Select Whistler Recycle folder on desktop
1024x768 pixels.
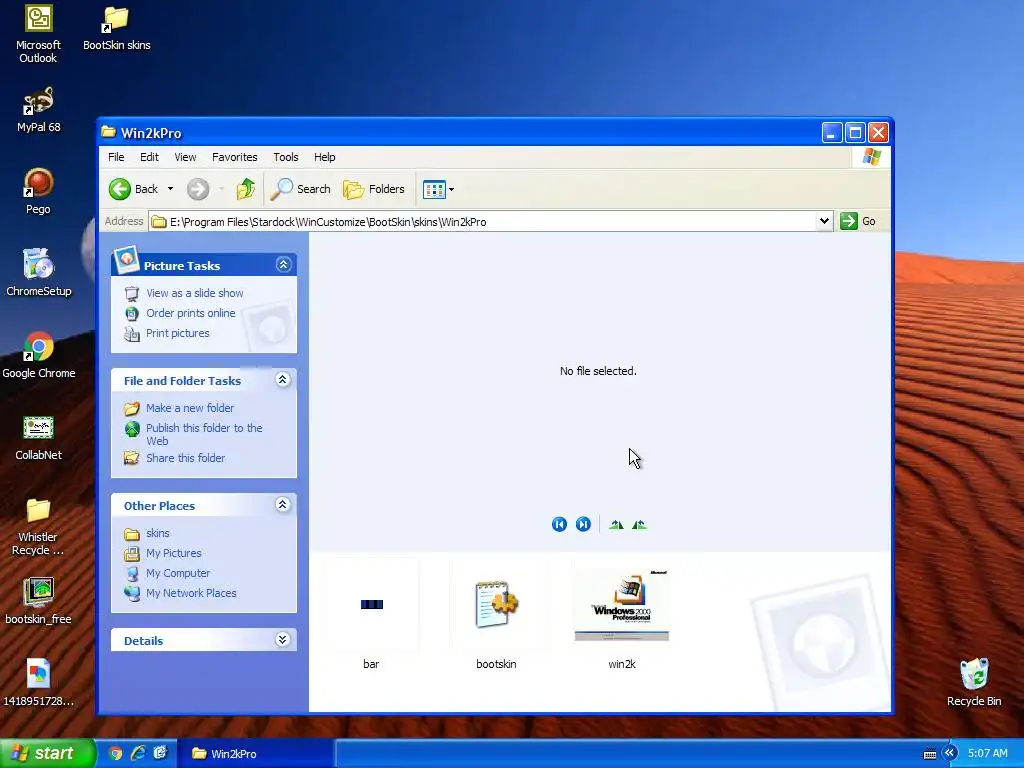point(38,526)
